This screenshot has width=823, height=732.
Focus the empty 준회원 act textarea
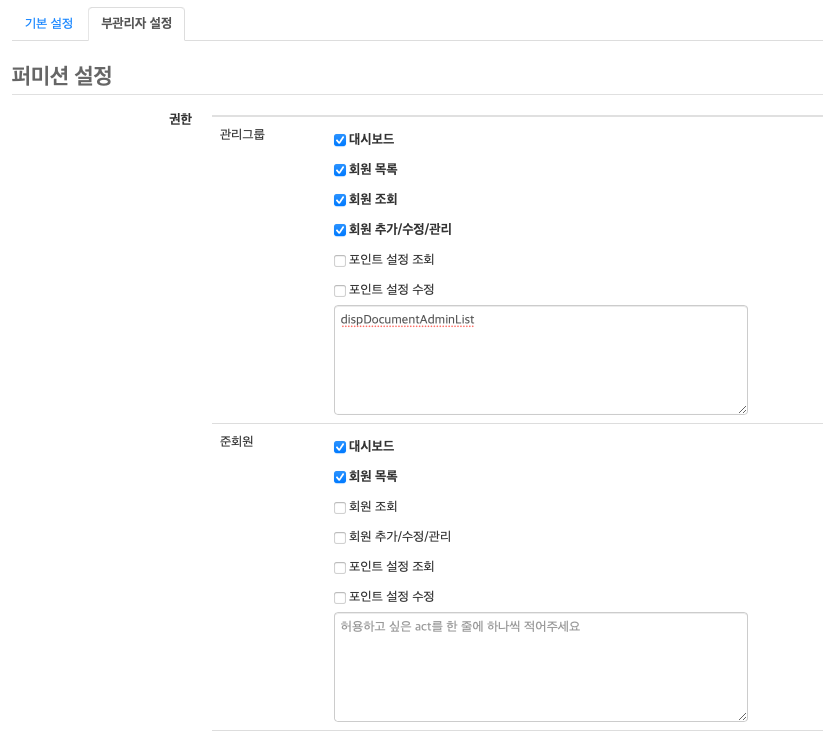click(540, 667)
